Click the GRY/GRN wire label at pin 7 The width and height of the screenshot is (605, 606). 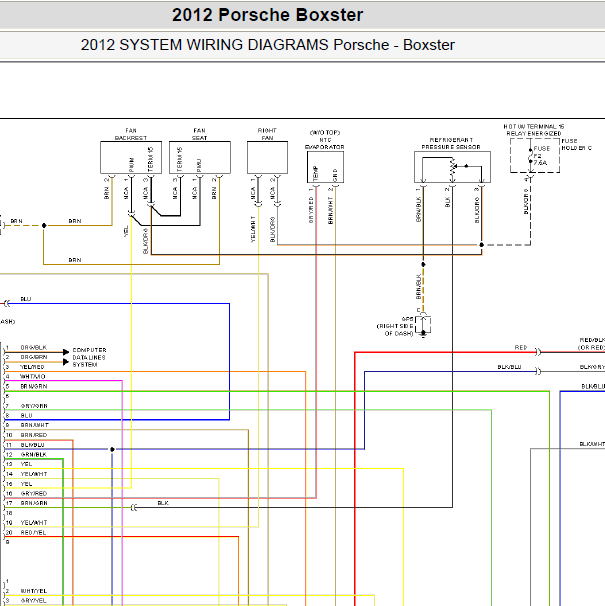(x=34, y=406)
